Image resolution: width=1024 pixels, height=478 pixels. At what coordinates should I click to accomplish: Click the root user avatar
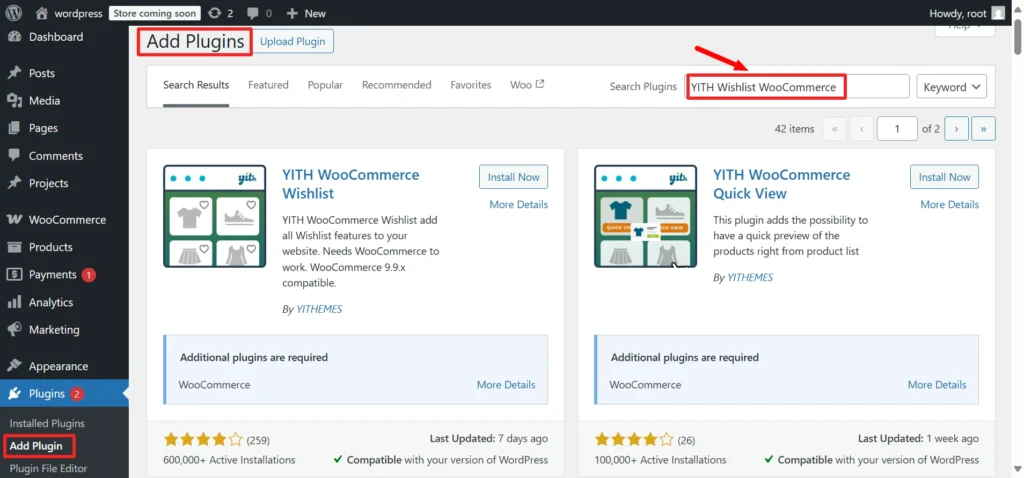click(x=997, y=13)
